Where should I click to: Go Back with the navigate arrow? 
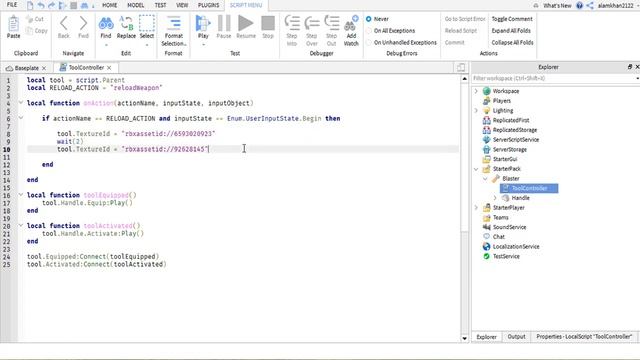[64, 23]
